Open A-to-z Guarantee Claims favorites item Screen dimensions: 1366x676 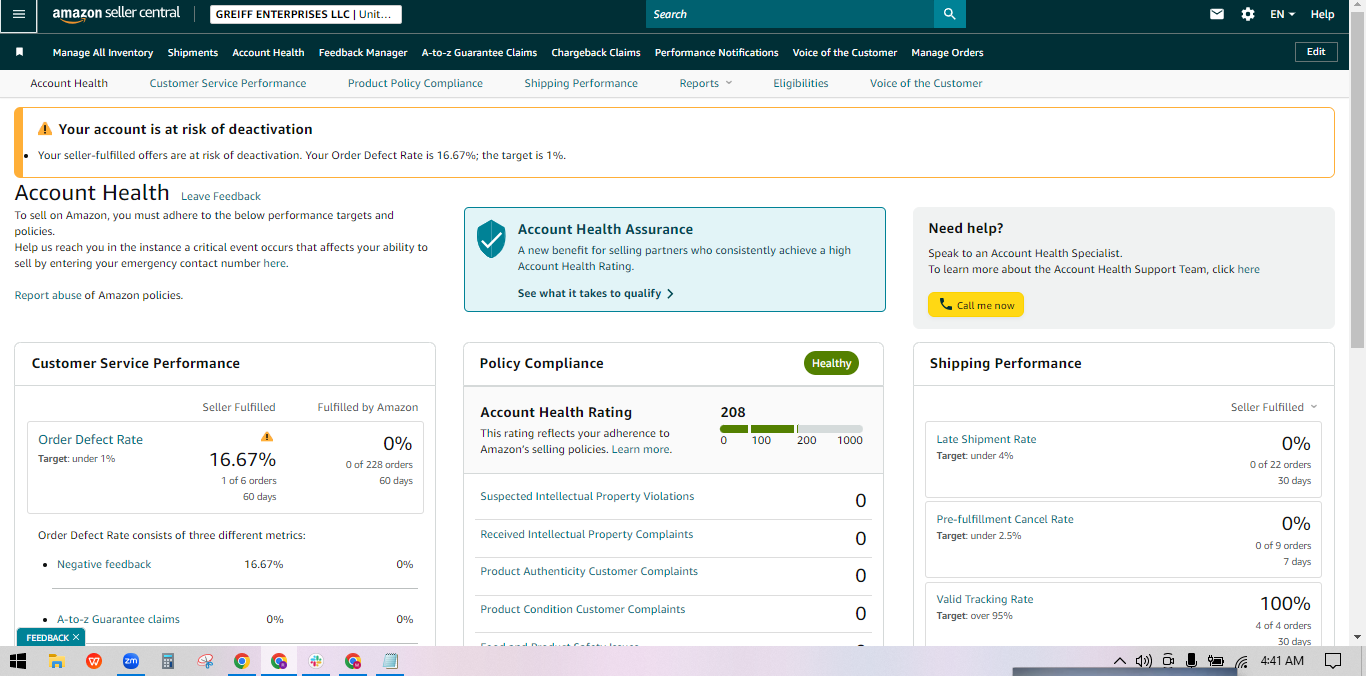[479, 52]
